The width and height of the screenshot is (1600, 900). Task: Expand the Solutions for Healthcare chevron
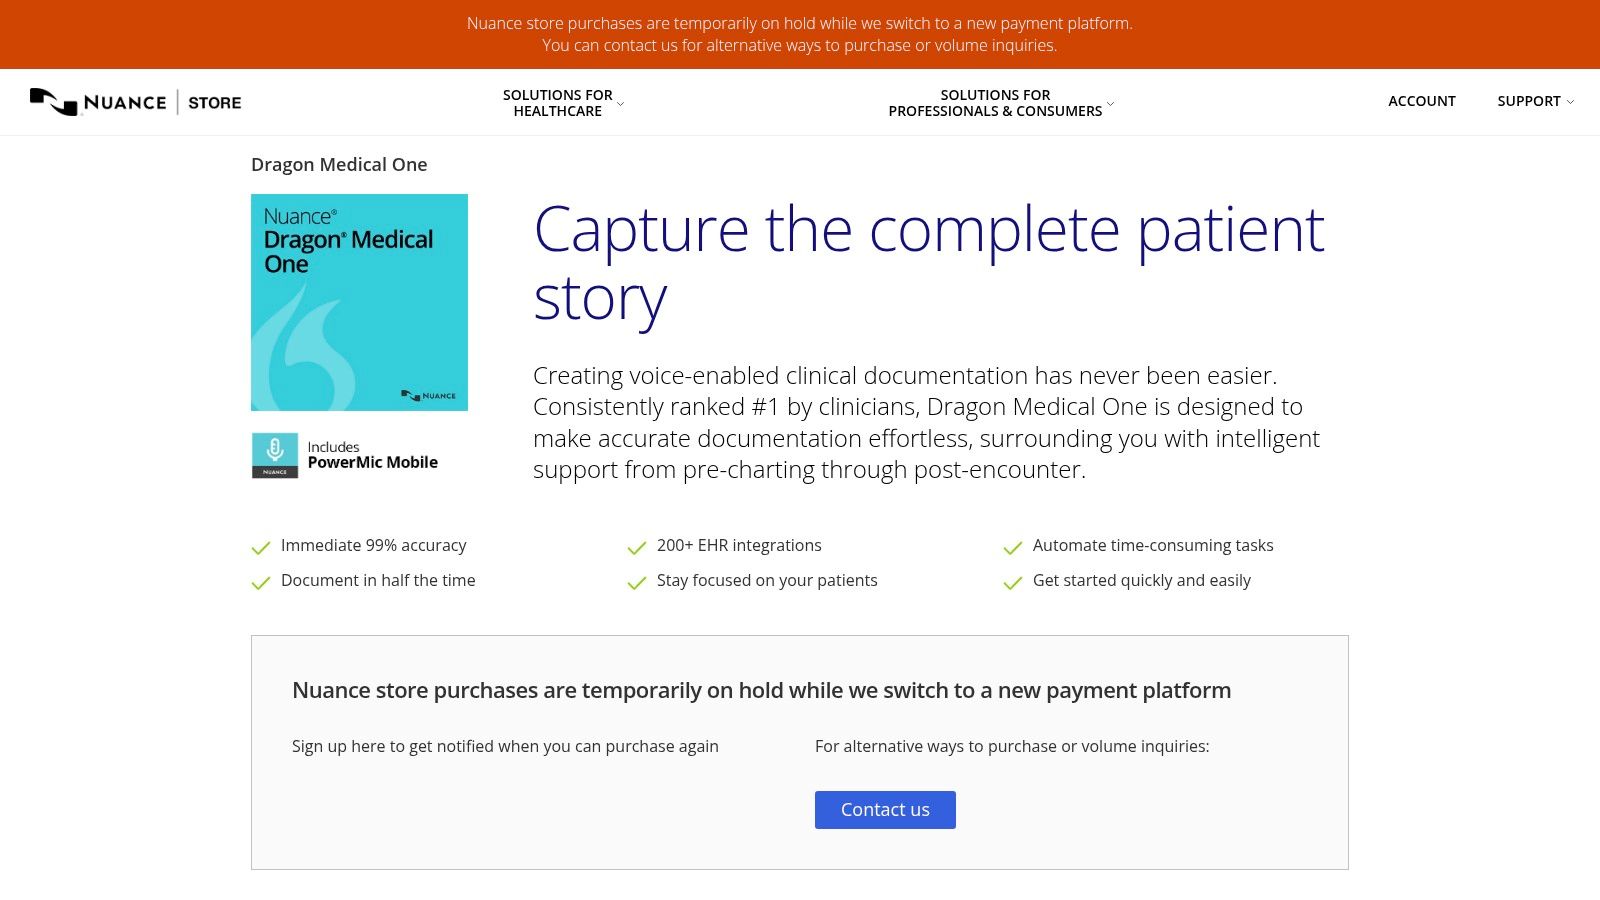tap(621, 104)
